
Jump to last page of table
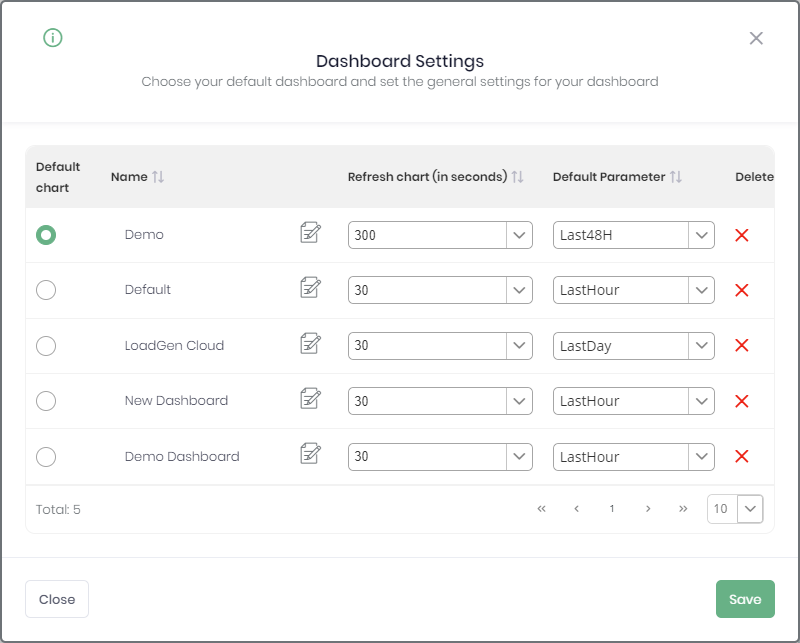(683, 508)
